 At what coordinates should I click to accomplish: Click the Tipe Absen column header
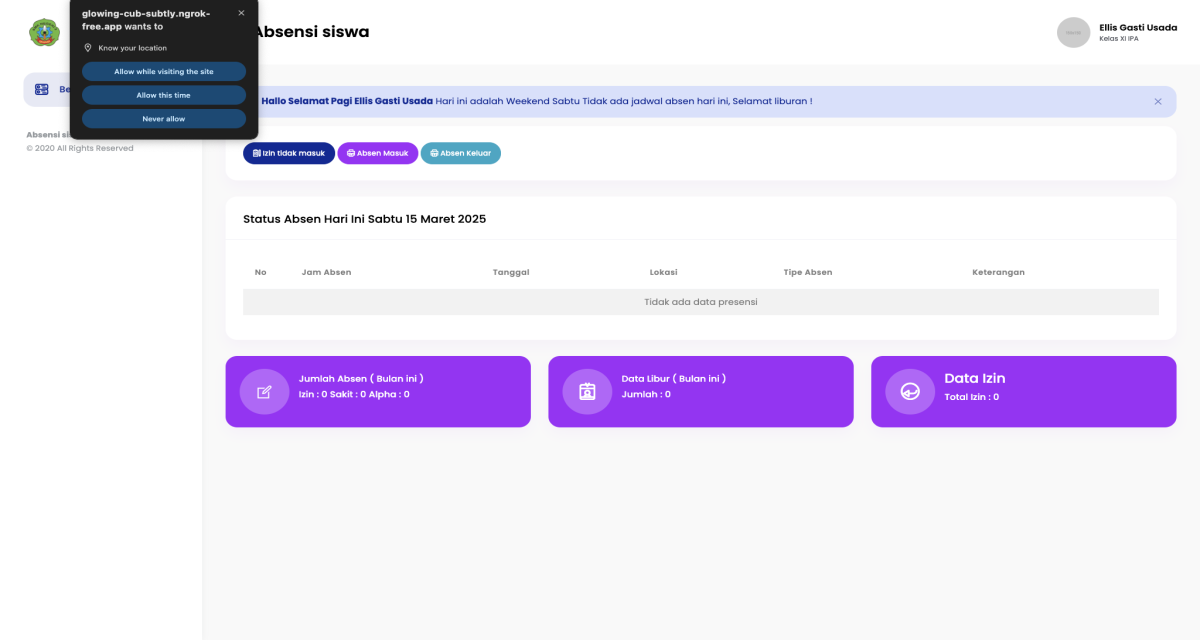808,272
